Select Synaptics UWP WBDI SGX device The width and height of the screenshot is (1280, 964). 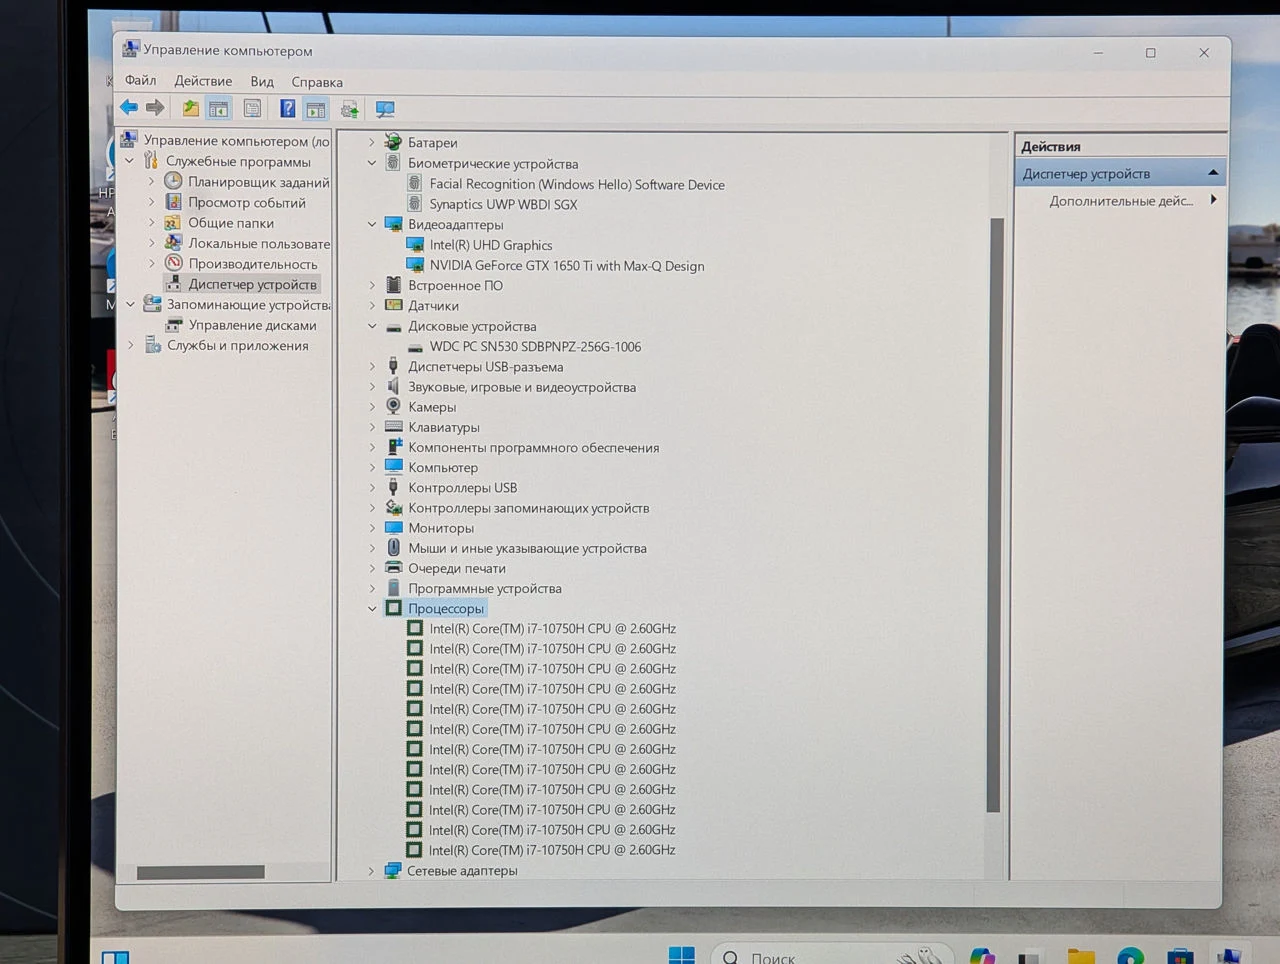click(503, 204)
